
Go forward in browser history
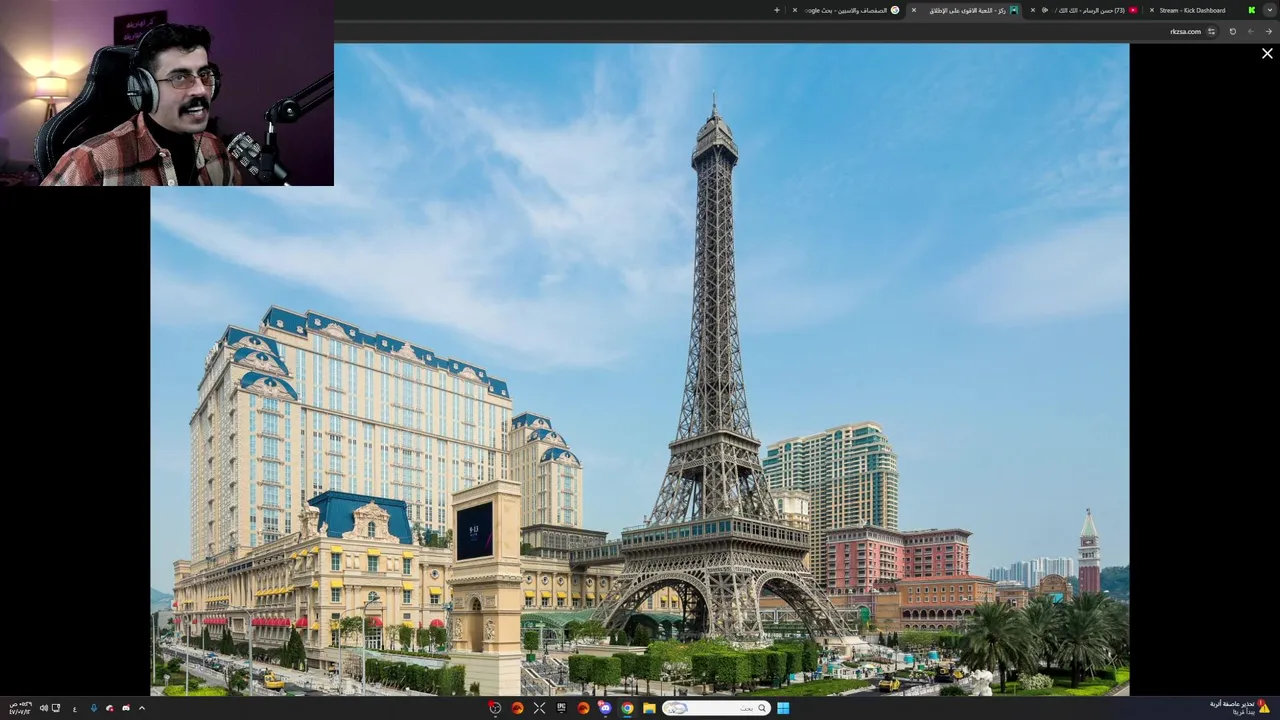[1251, 31]
